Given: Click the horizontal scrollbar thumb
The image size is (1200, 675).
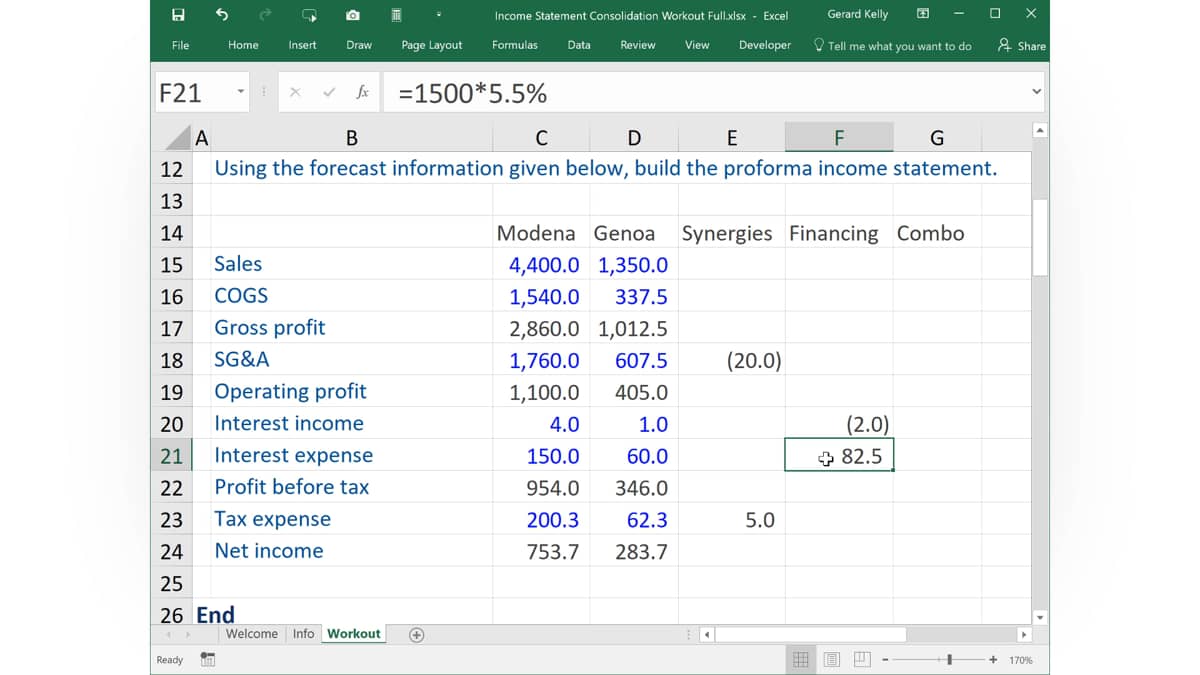Looking at the screenshot, I should coord(811,634).
